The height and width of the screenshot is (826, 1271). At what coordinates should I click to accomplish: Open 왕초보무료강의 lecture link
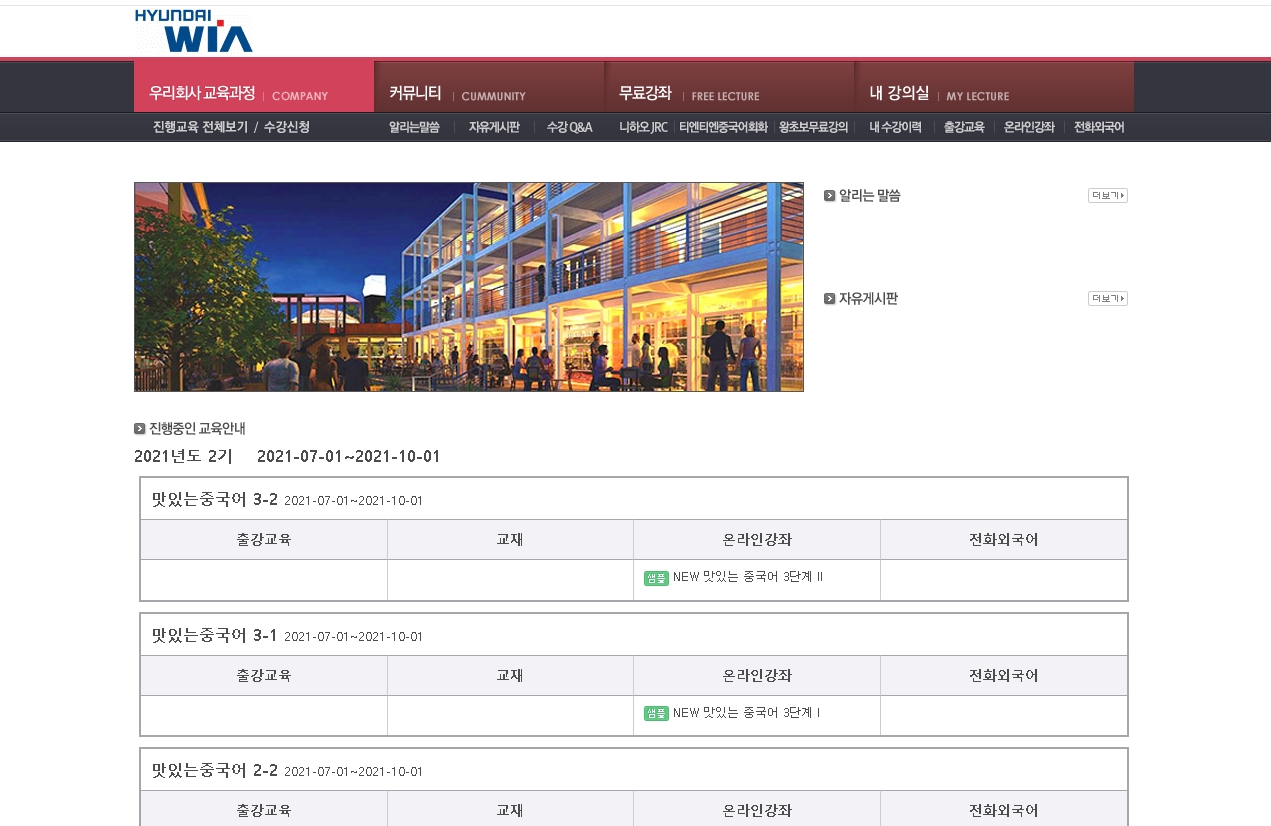click(814, 127)
